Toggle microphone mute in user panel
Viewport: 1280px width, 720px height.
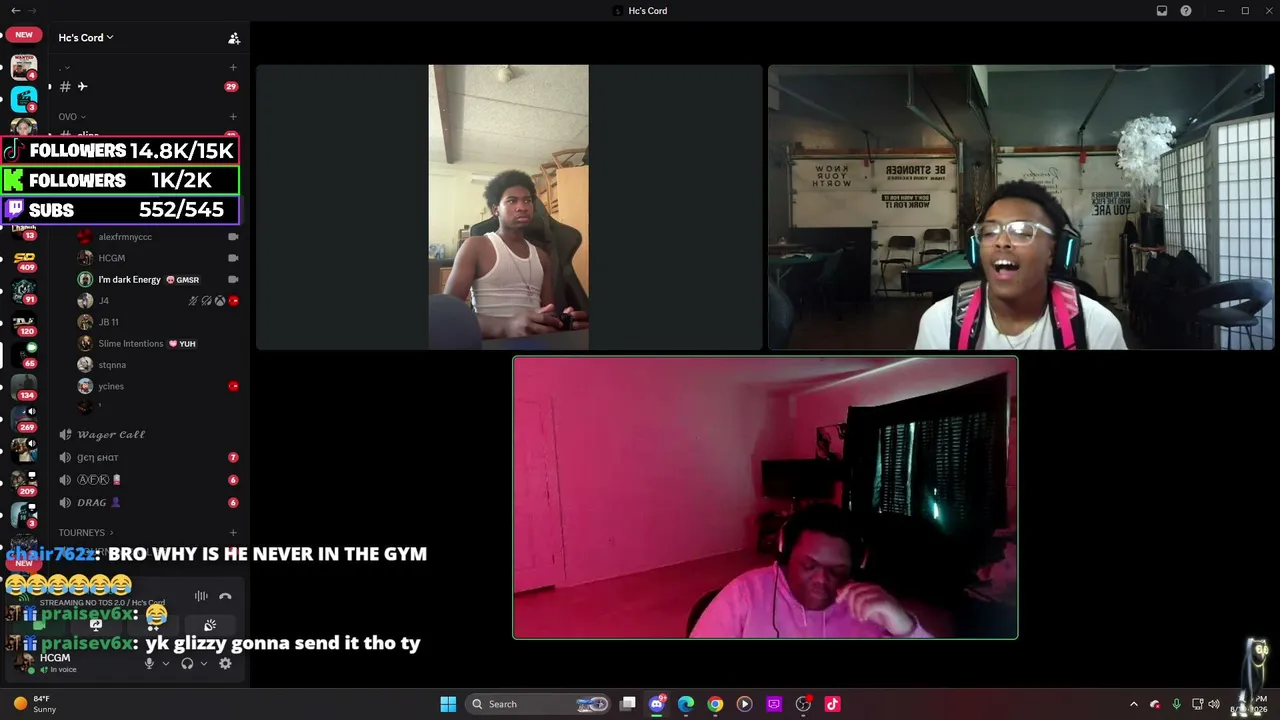[x=149, y=663]
